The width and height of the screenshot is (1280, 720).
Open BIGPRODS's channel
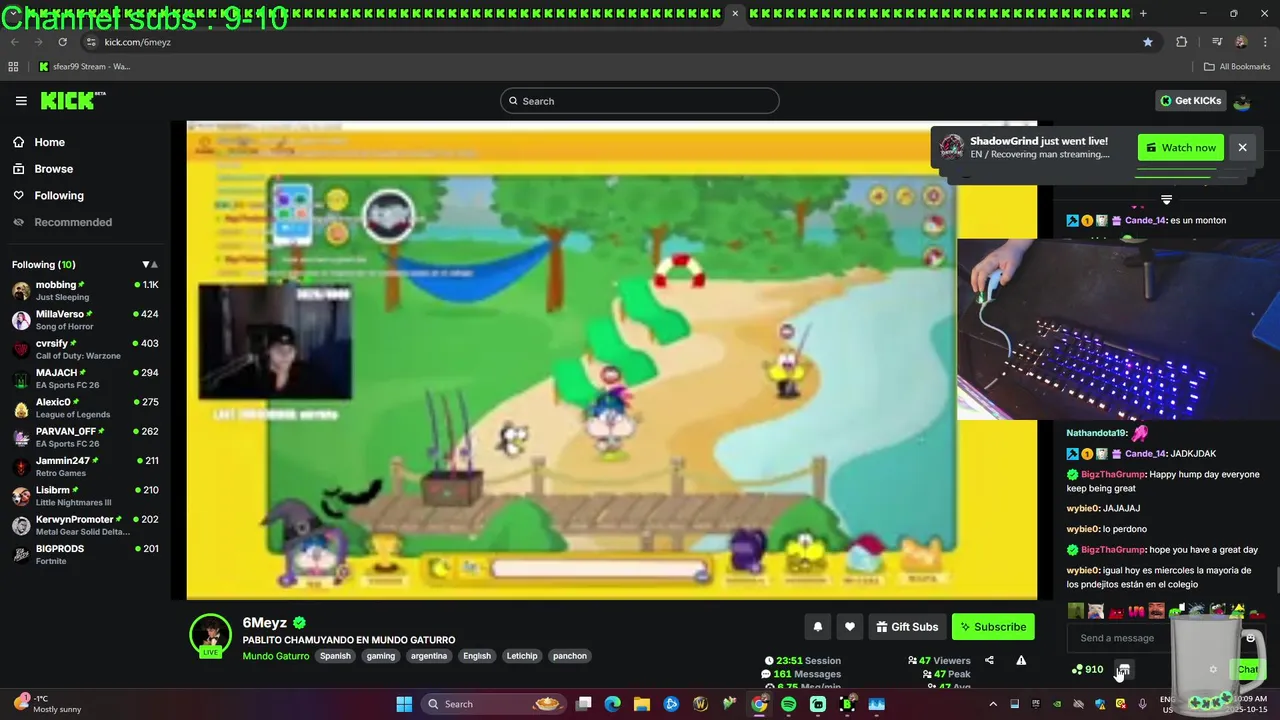click(x=85, y=555)
